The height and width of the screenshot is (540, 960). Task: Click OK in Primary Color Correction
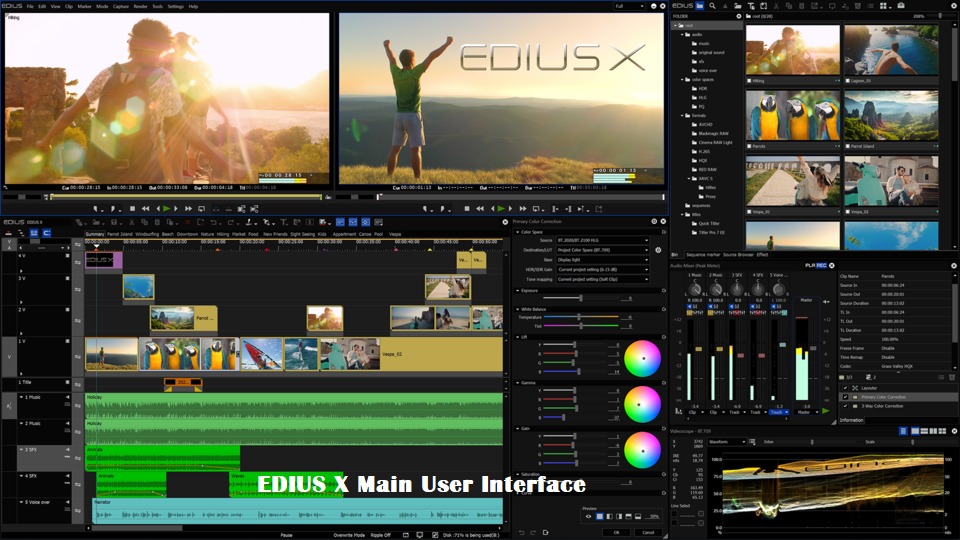point(617,532)
